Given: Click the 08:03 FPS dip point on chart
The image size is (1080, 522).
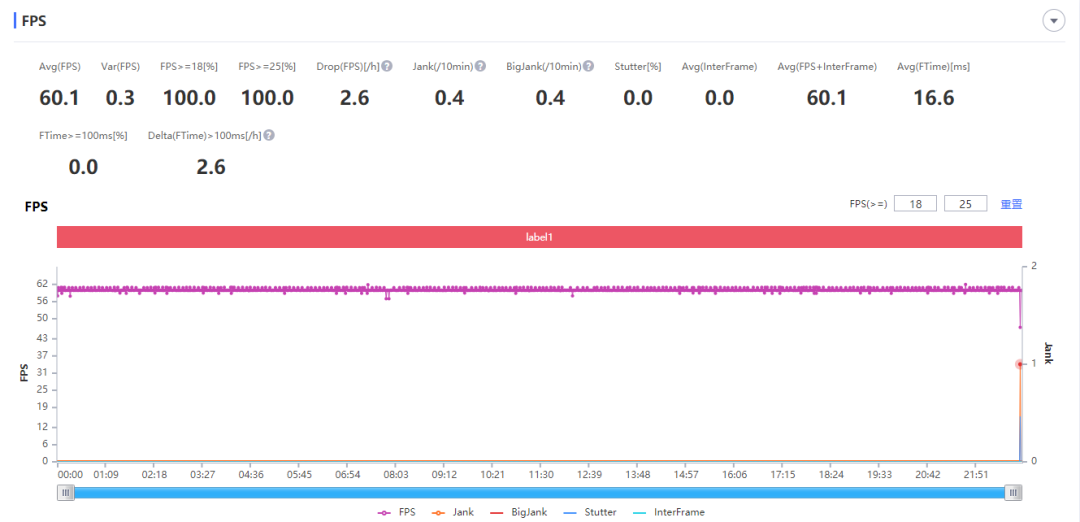Looking at the screenshot, I should pyautogui.click(x=388, y=298).
